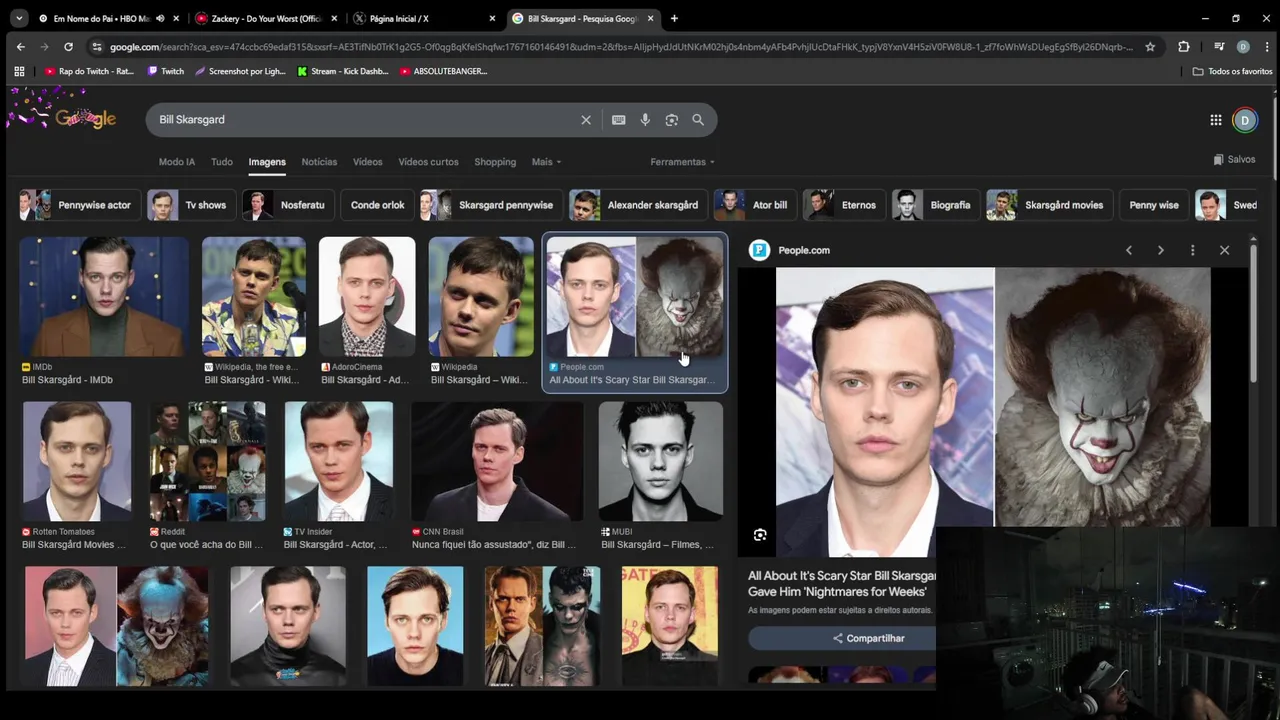Open the Rotten Tomatoes image result
The image size is (1280, 720).
coord(77,462)
